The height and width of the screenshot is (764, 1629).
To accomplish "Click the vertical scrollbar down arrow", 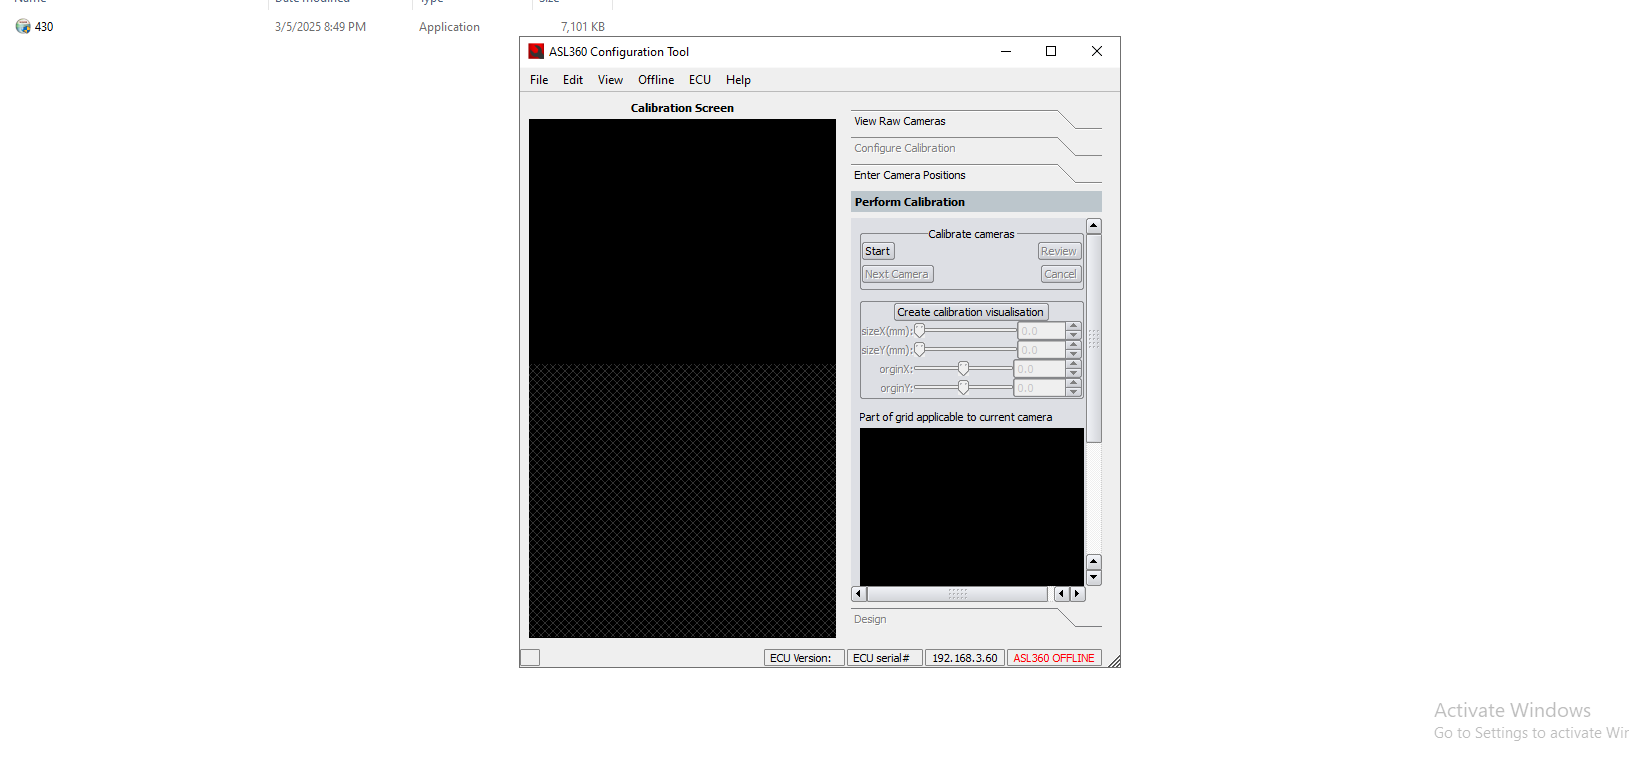I will tap(1094, 577).
